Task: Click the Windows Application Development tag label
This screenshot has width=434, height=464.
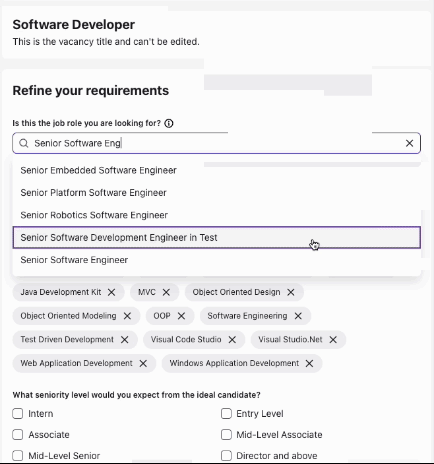Action: [234, 363]
